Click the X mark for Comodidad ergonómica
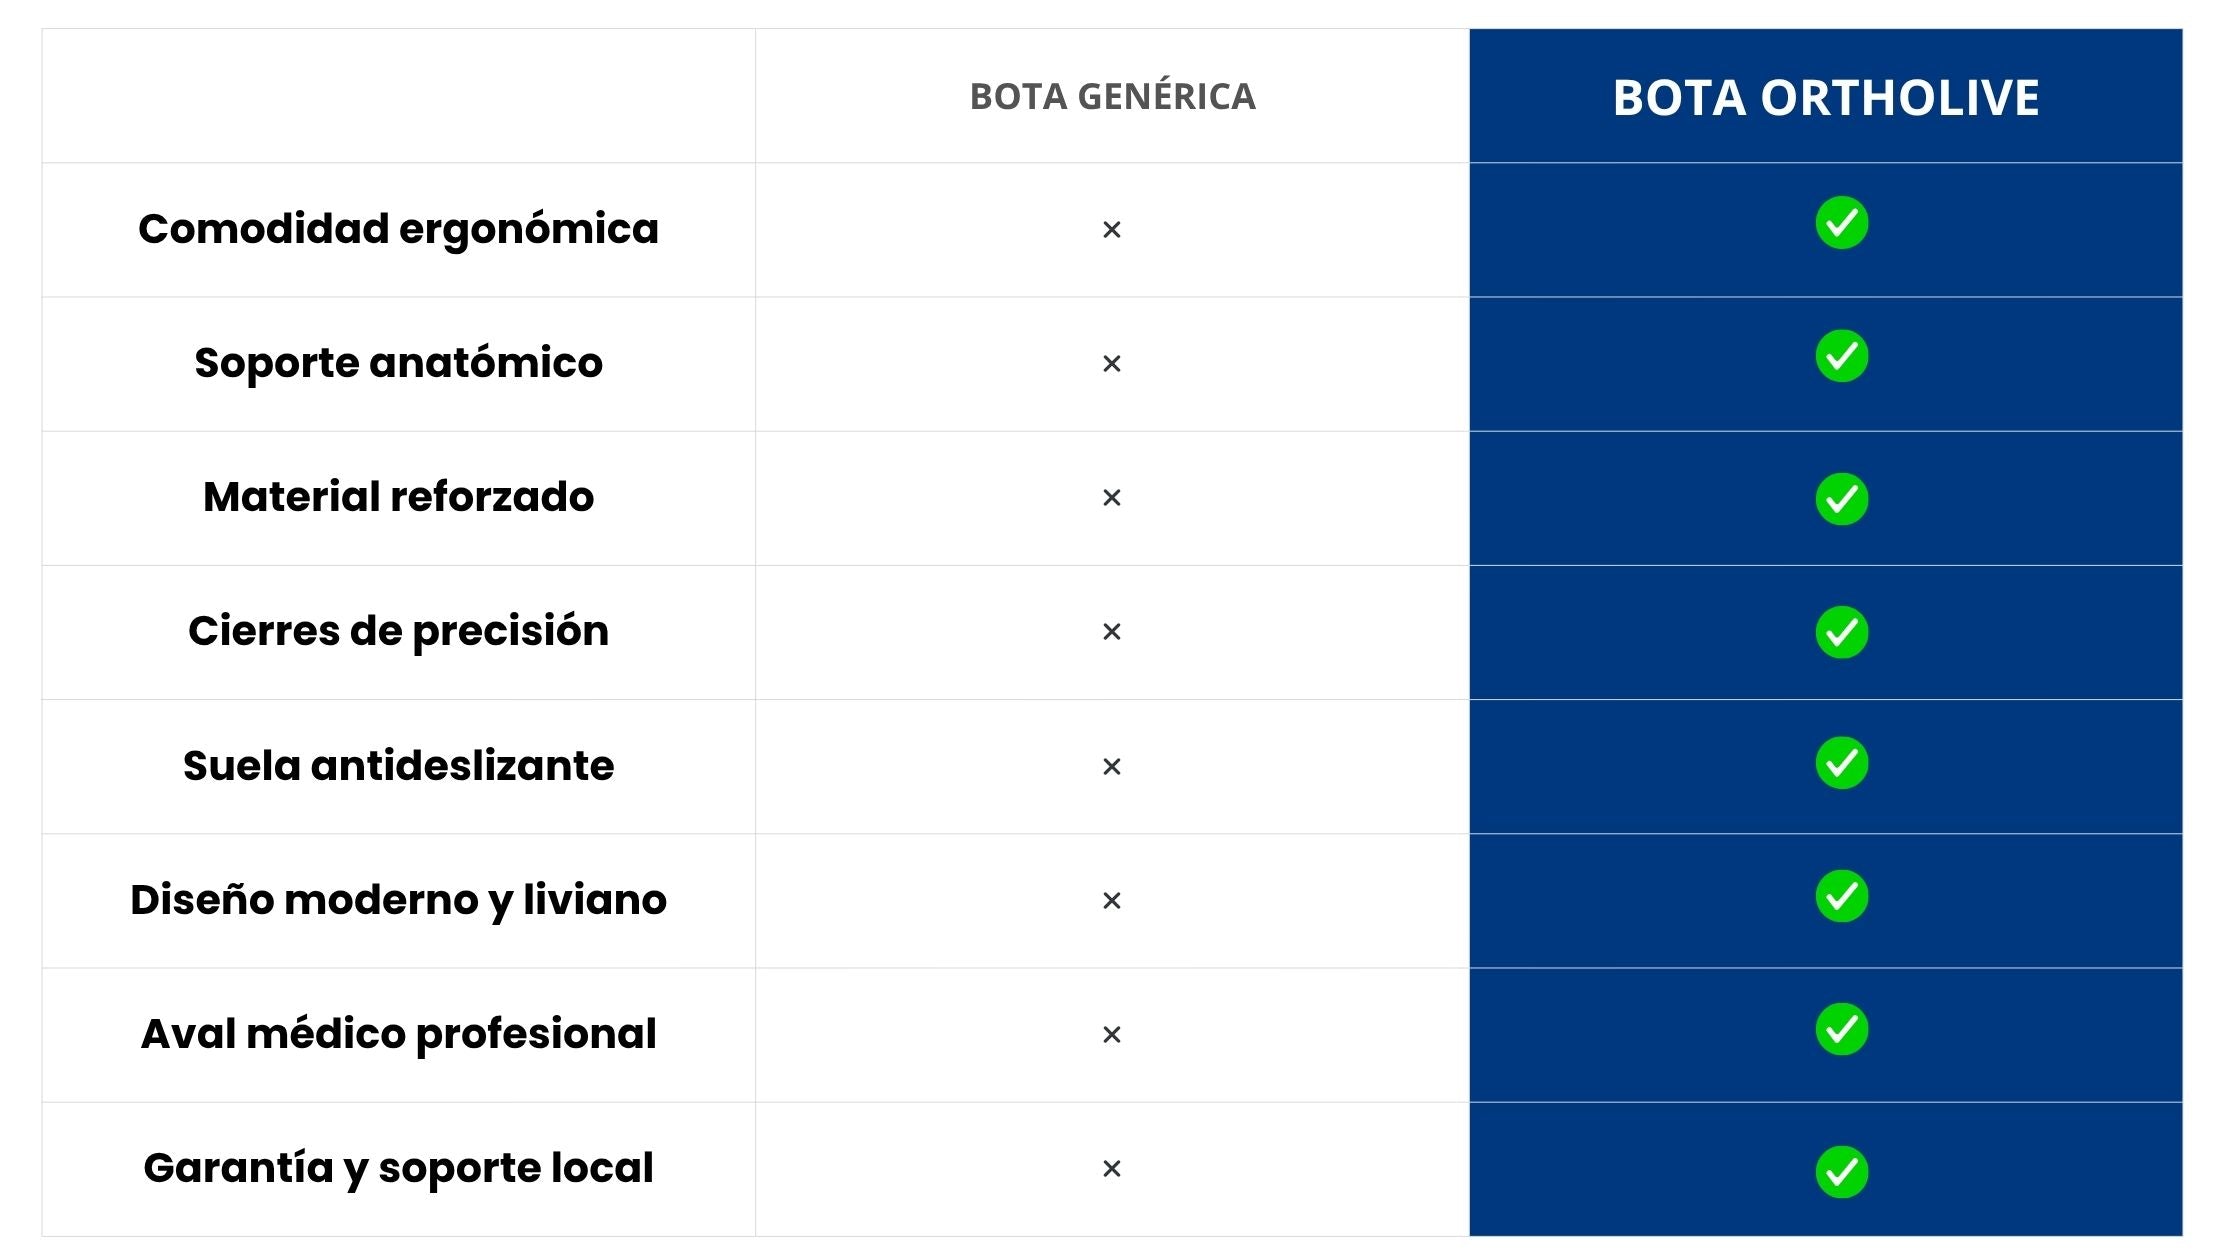Screen dimensions: 2240x1260 pos(1111,230)
